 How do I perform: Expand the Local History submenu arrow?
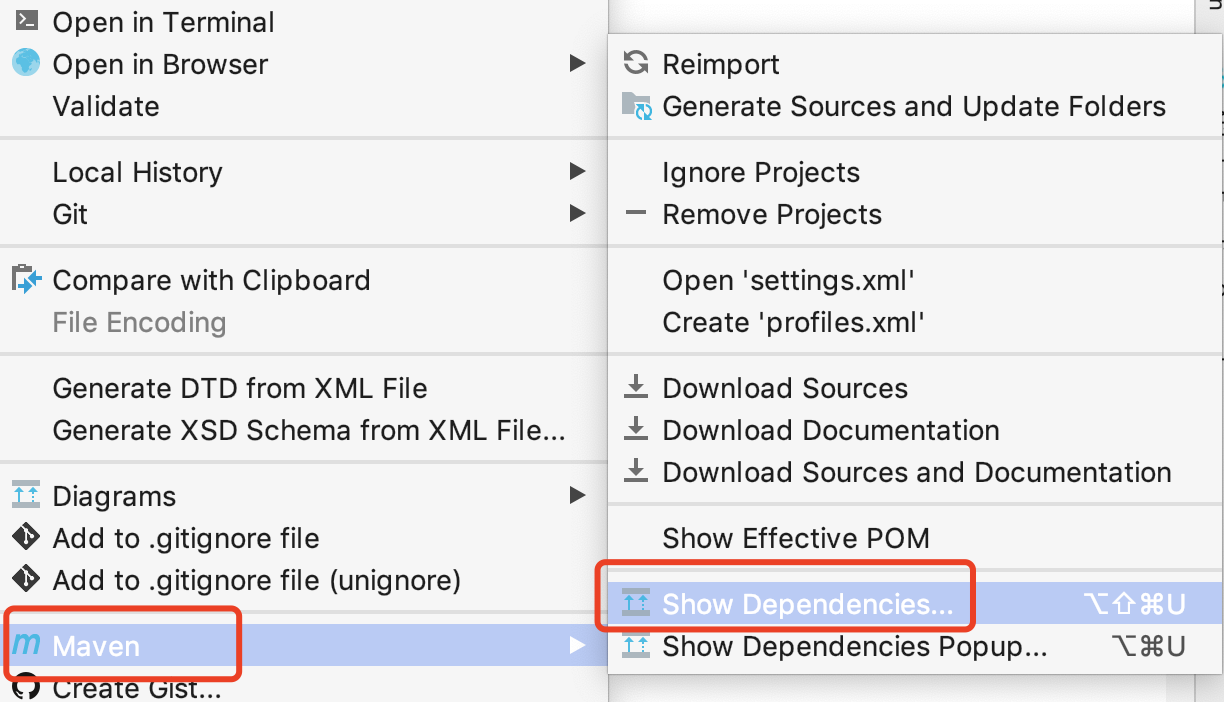(579, 171)
